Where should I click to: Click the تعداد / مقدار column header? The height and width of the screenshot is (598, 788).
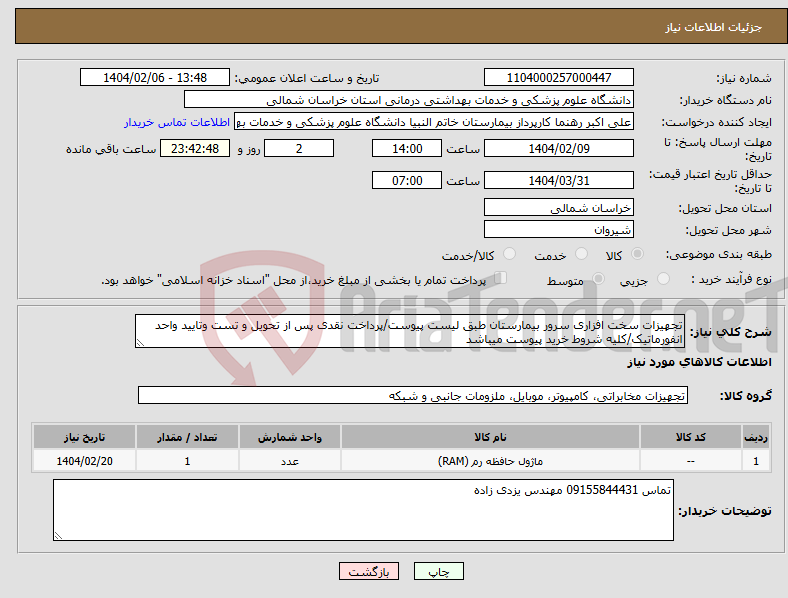tap(187, 437)
